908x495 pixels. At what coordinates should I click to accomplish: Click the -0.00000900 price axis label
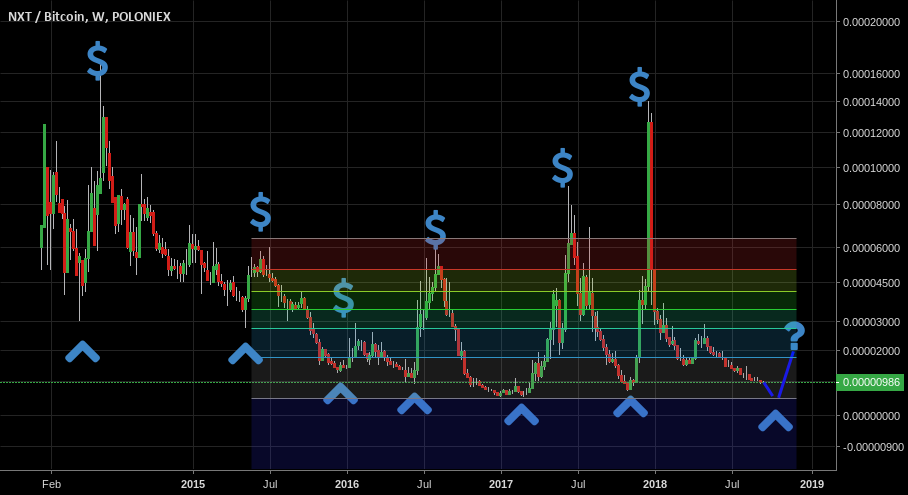pos(871,447)
